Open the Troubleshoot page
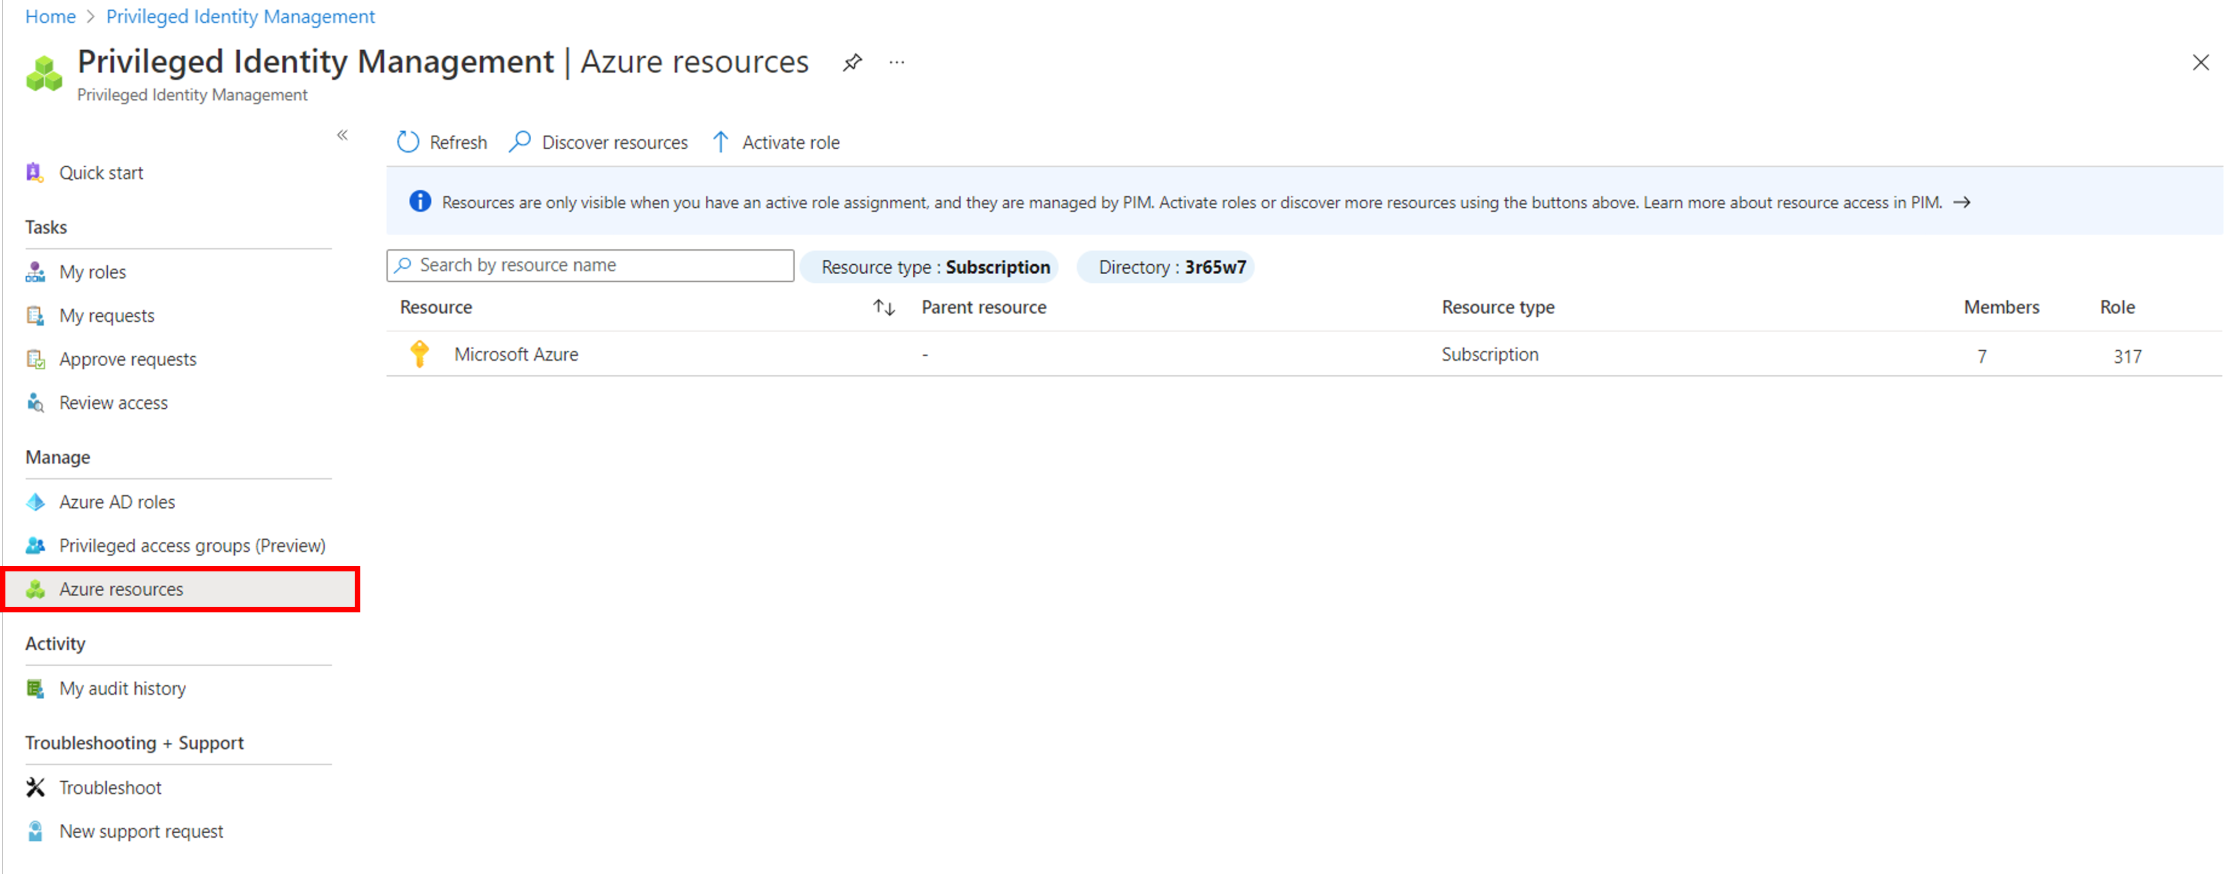The image size is (2232, 874). [110, 788]
